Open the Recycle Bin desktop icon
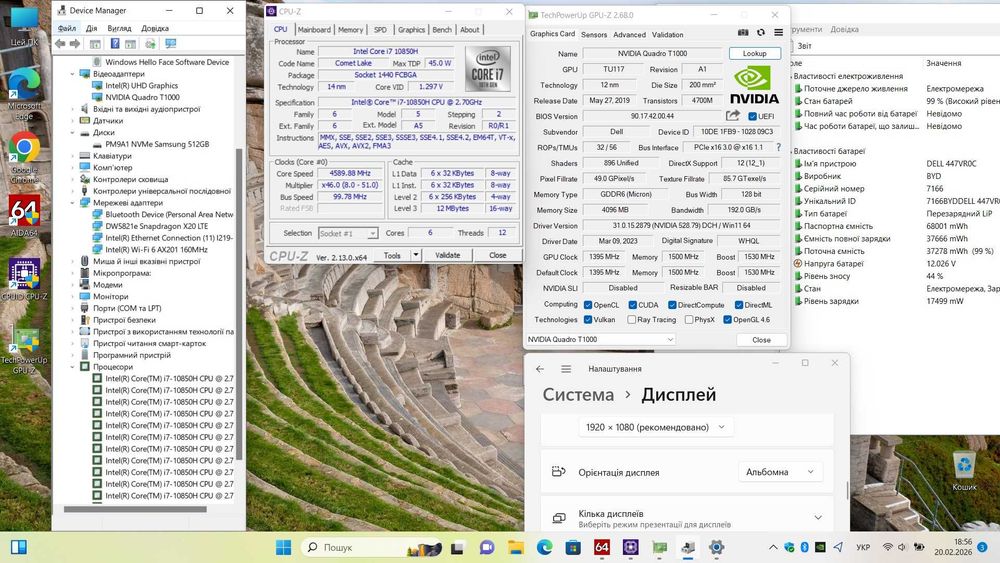Screen dimensions: 1000x563 964,471
